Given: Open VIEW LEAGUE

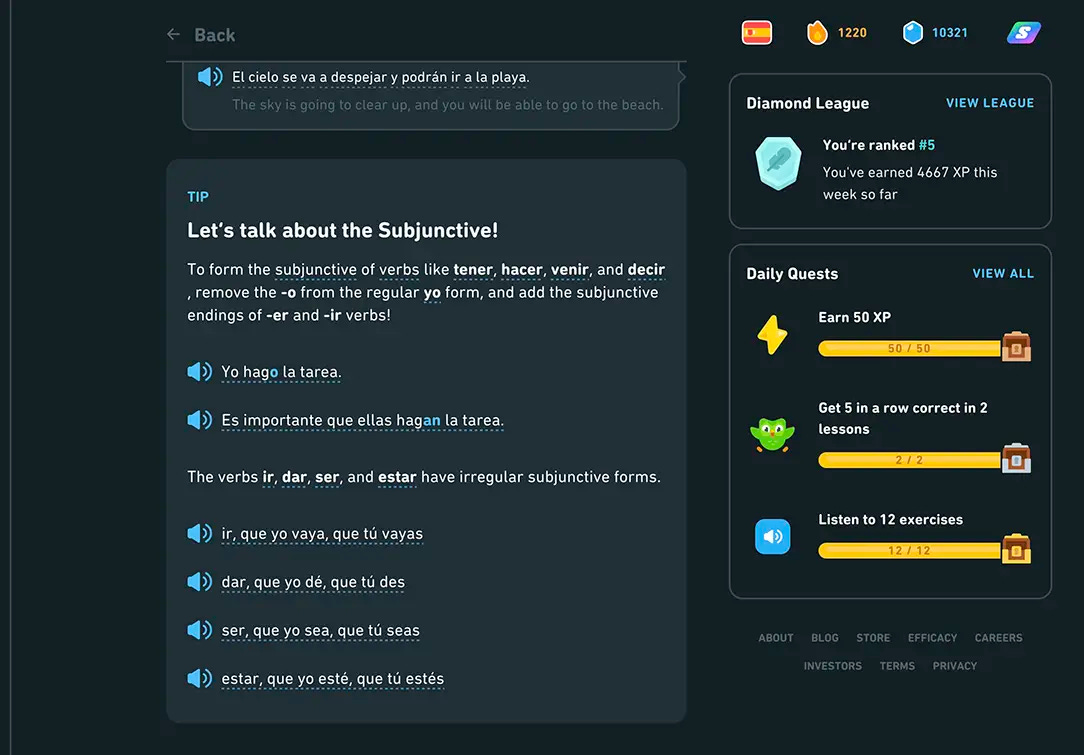Looking at the screenshot, I should [x=990, y=102].
